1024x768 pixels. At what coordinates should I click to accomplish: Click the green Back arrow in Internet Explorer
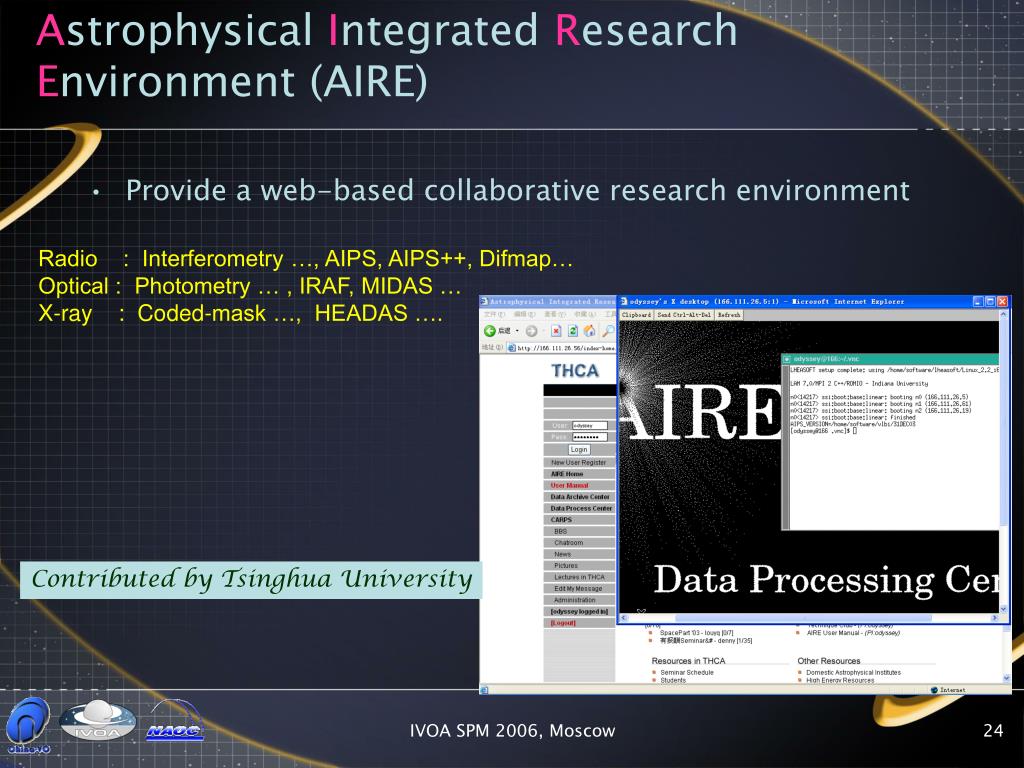tap(490, 331)
